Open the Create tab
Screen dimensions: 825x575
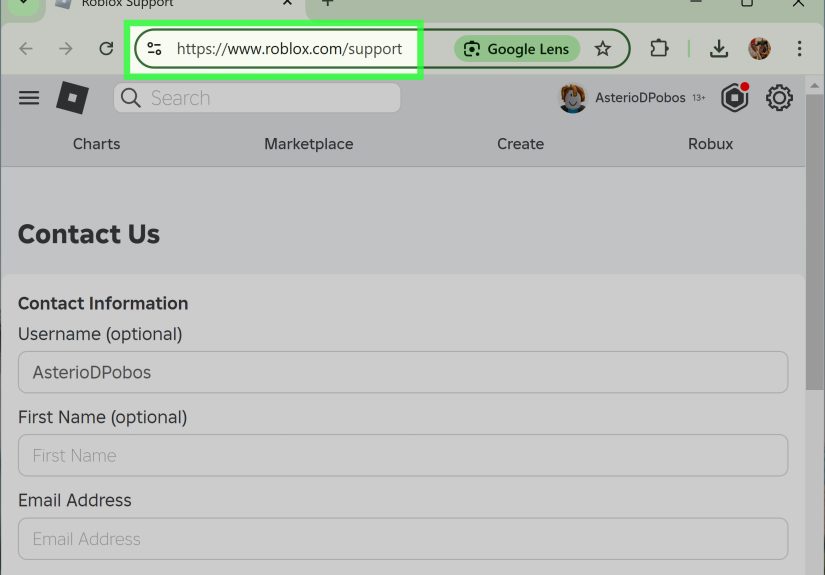[x=520, y=144]
